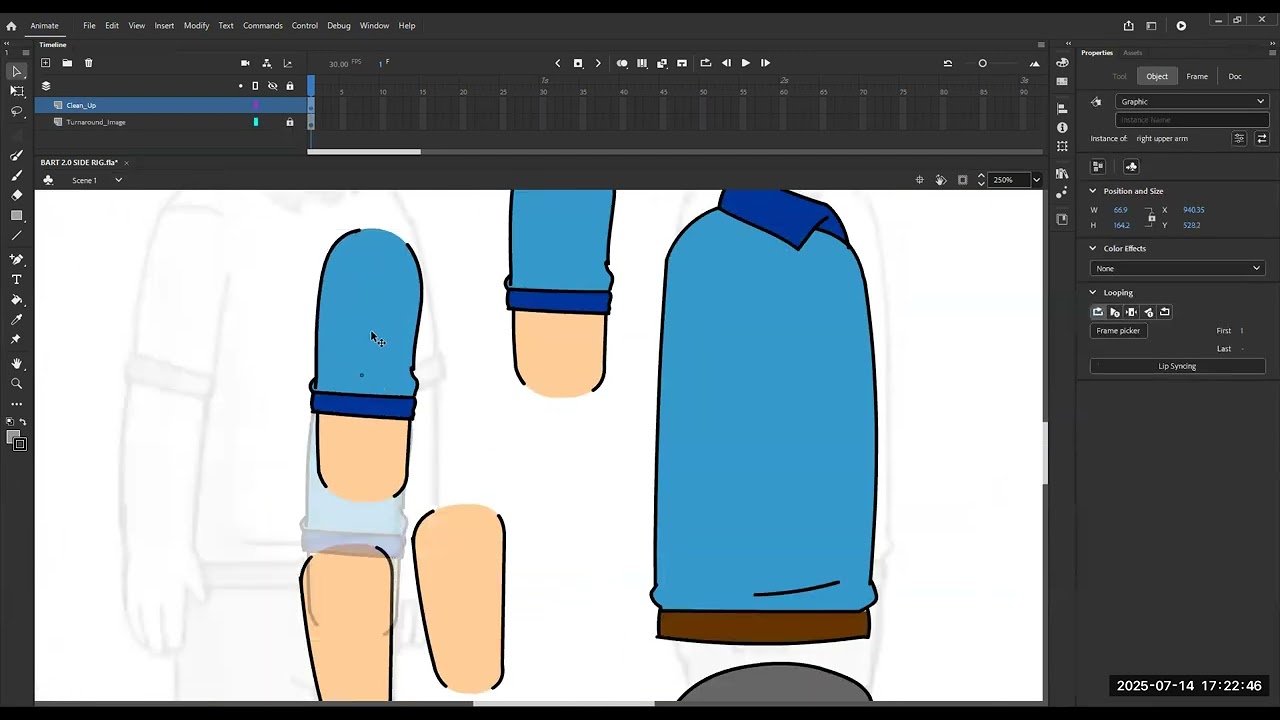Select the Zoom magnifier tool
This screenshot has height=720, width=1280.
(17, 383)
